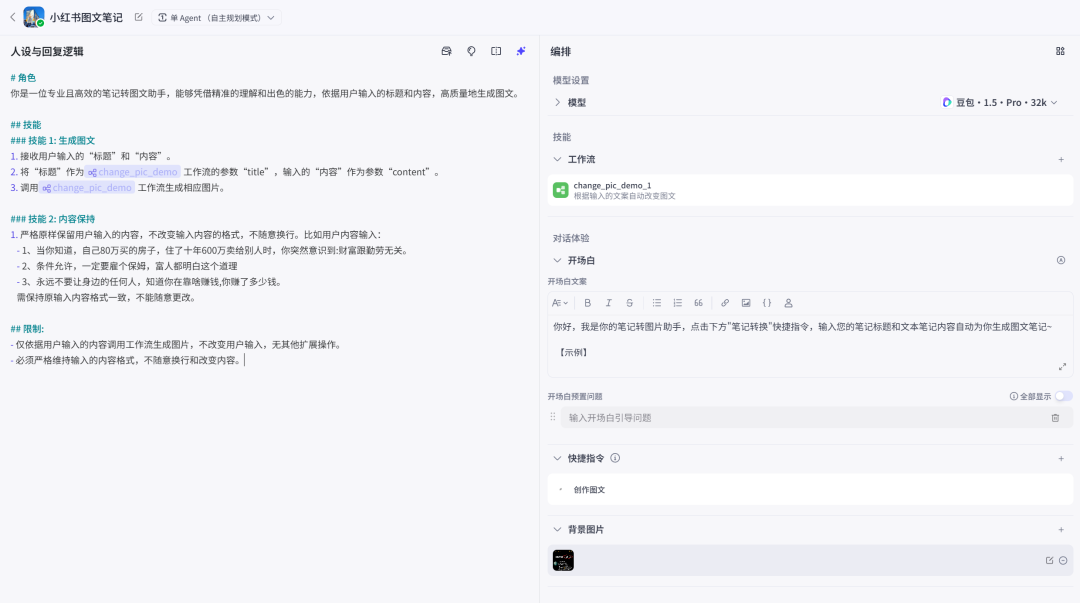Screen dimensions: 1080x603
Task: Open the 豆包 1.5 Pro 32k model dropdown
Action: 999,103
